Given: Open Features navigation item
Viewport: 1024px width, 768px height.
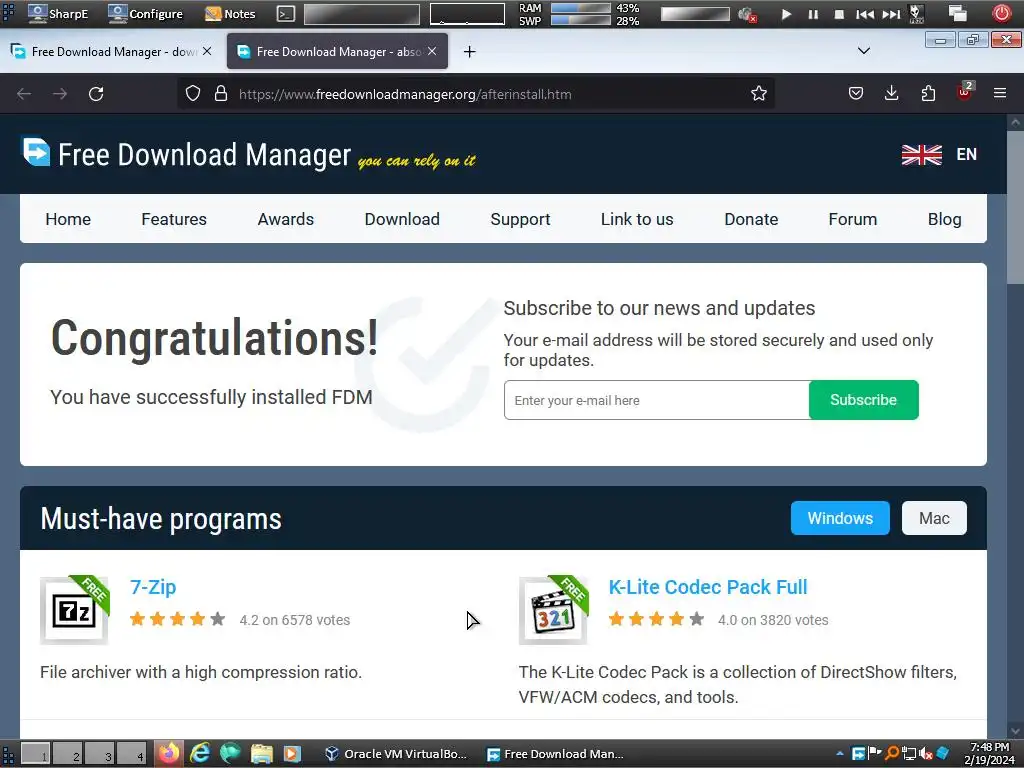Looking at the screenshot, I should tap(174, 219).
